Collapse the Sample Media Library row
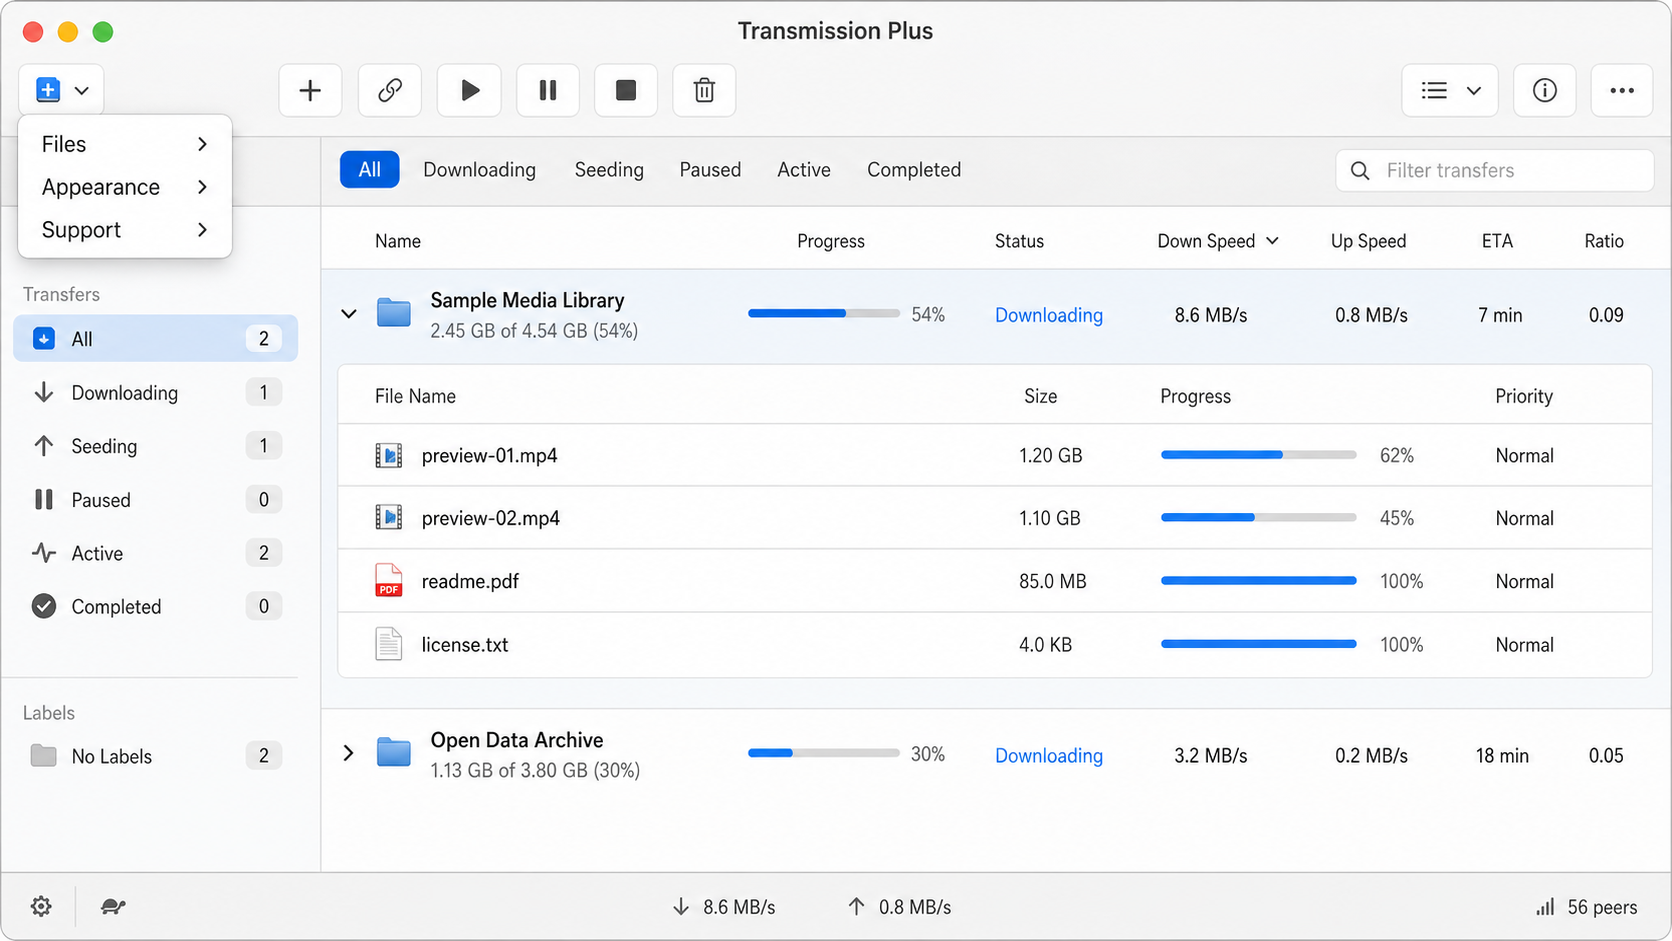 coord(349,314)
